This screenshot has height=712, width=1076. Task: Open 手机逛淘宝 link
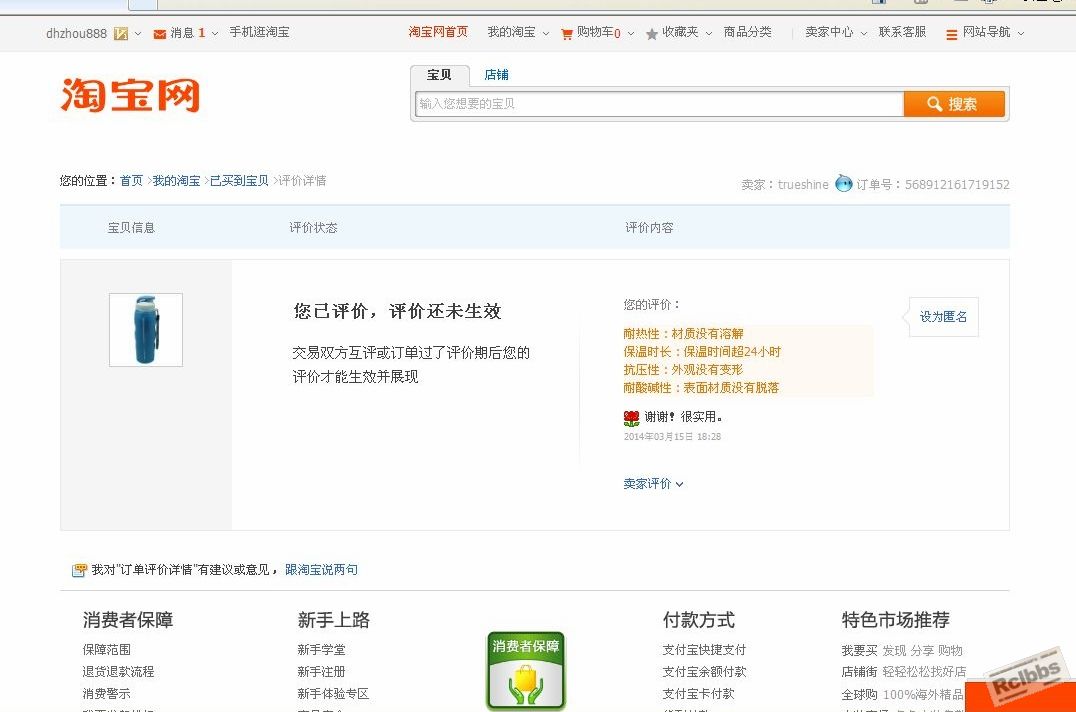click(259, 32)
